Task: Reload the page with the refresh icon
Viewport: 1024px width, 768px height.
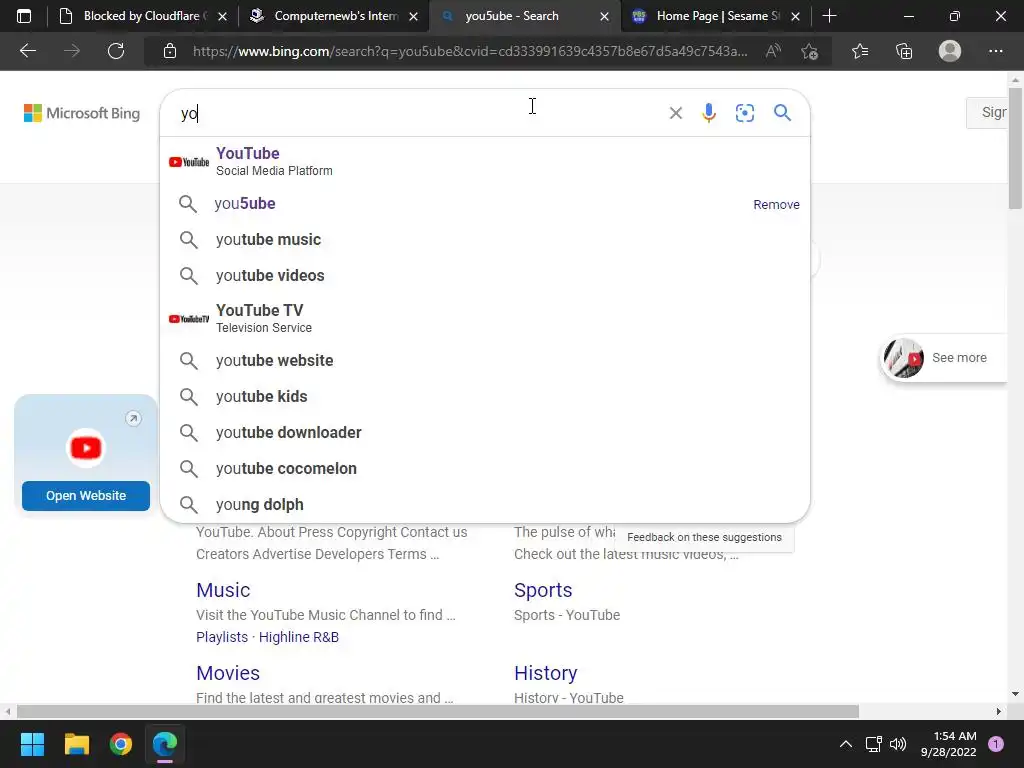Action: [x=116, y=51]
